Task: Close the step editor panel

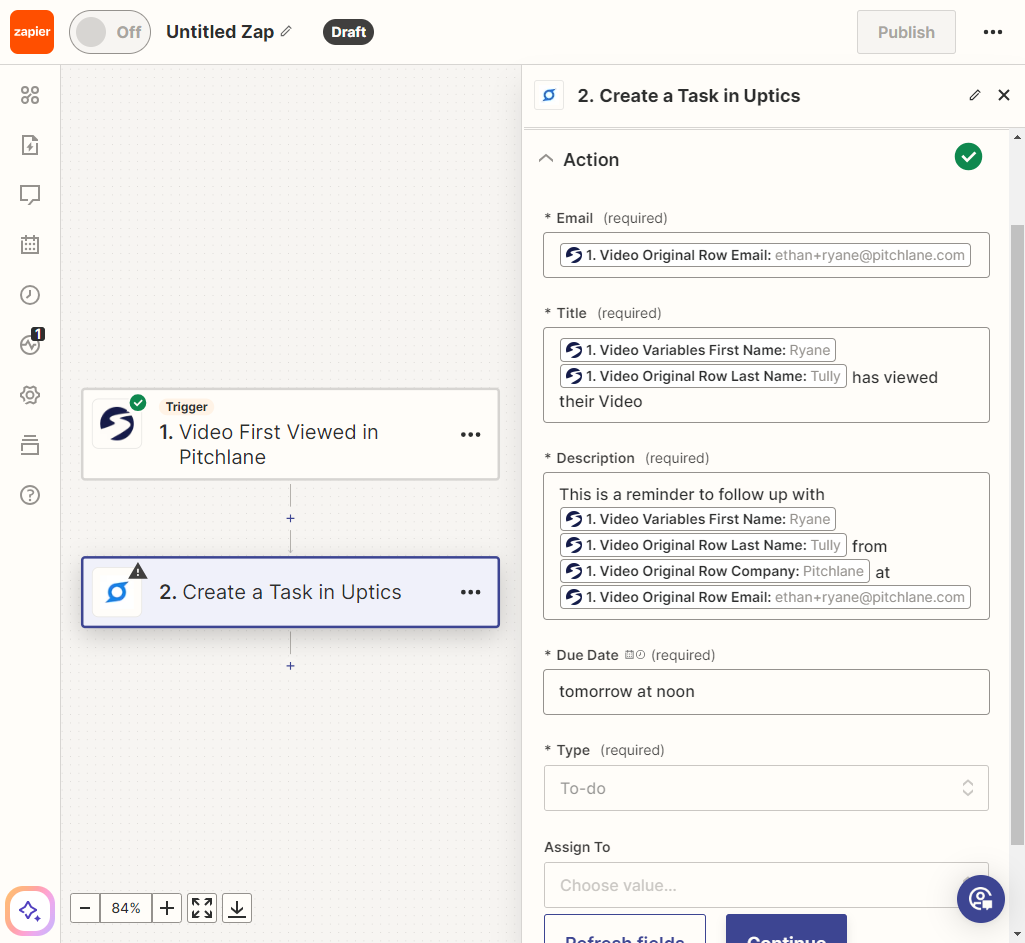Action: point(1004,95)
